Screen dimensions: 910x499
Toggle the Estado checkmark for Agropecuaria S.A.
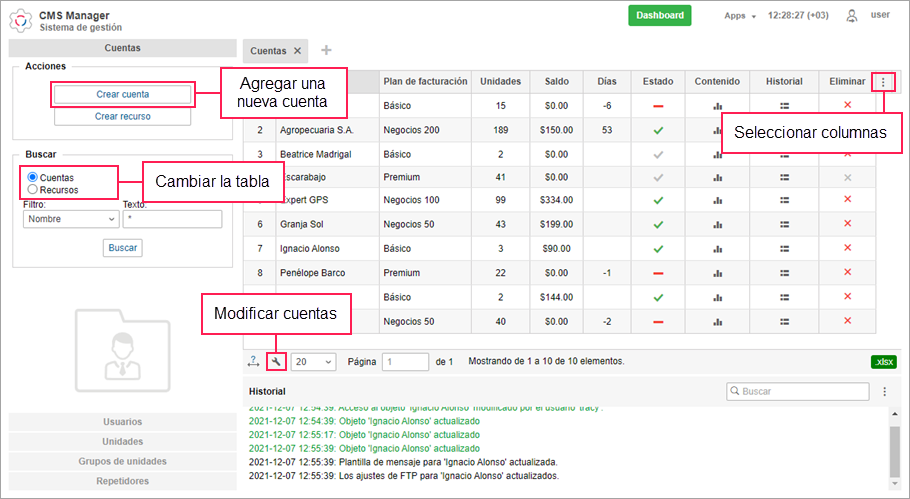click(x=658, y=131)
